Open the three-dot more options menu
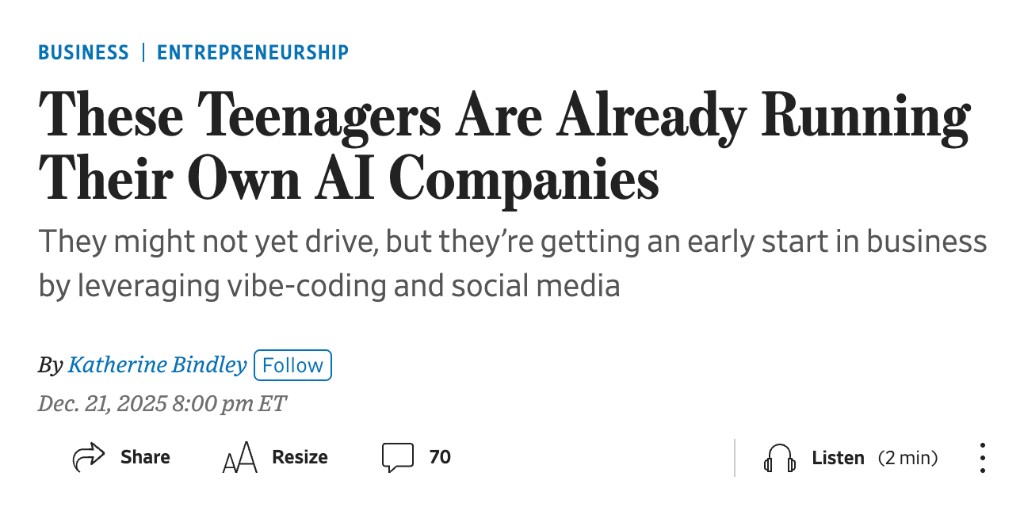1024x507 pixels. pos(983,458)
